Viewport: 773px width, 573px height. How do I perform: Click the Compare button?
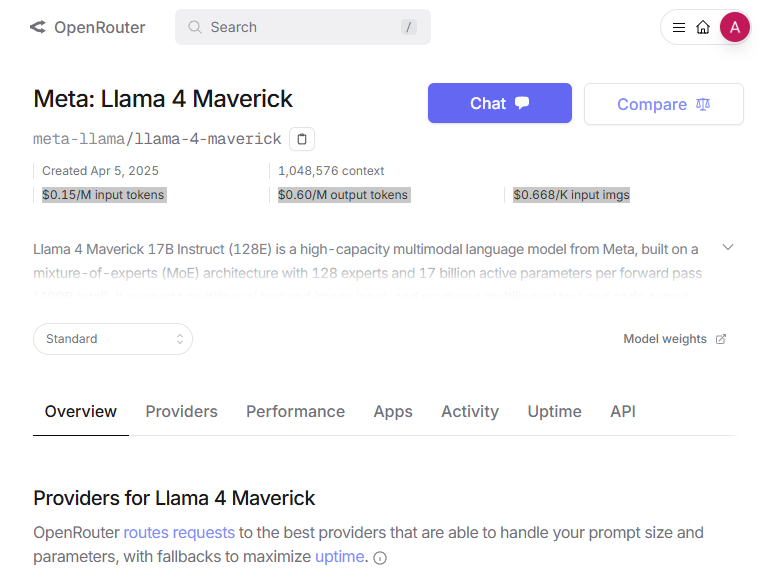(663, 104)
